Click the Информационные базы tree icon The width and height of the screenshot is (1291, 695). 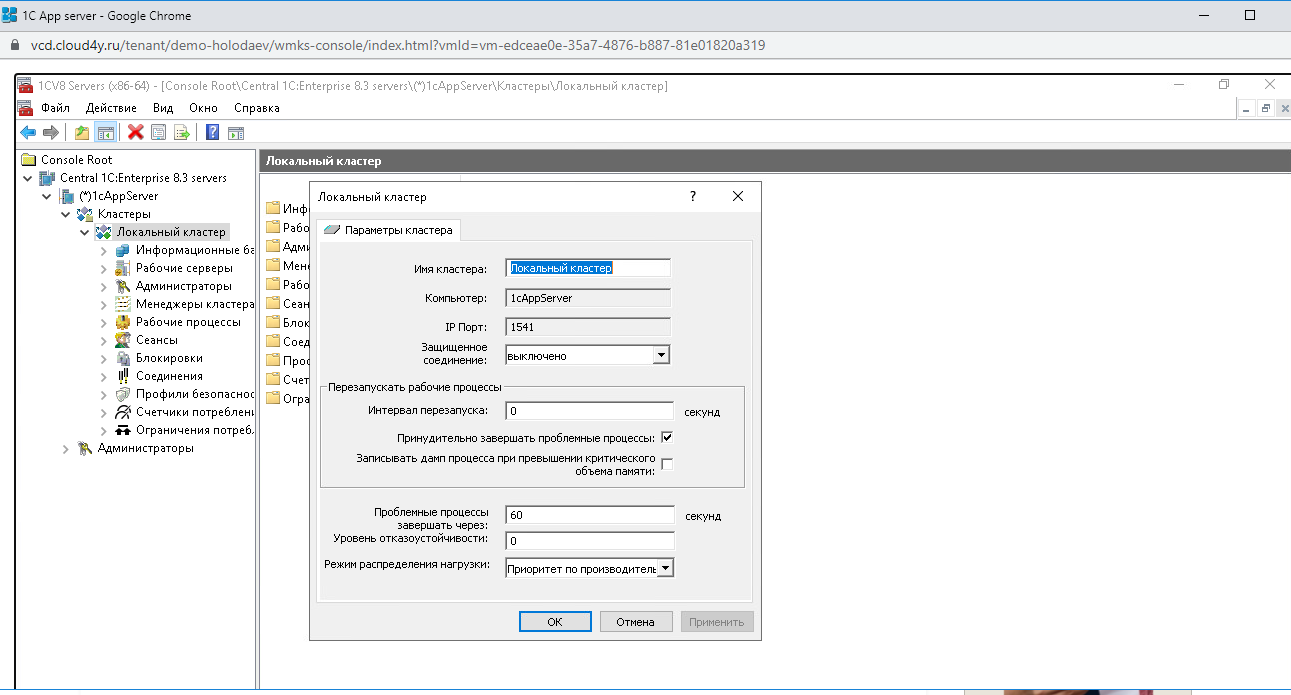click(123, 250)
